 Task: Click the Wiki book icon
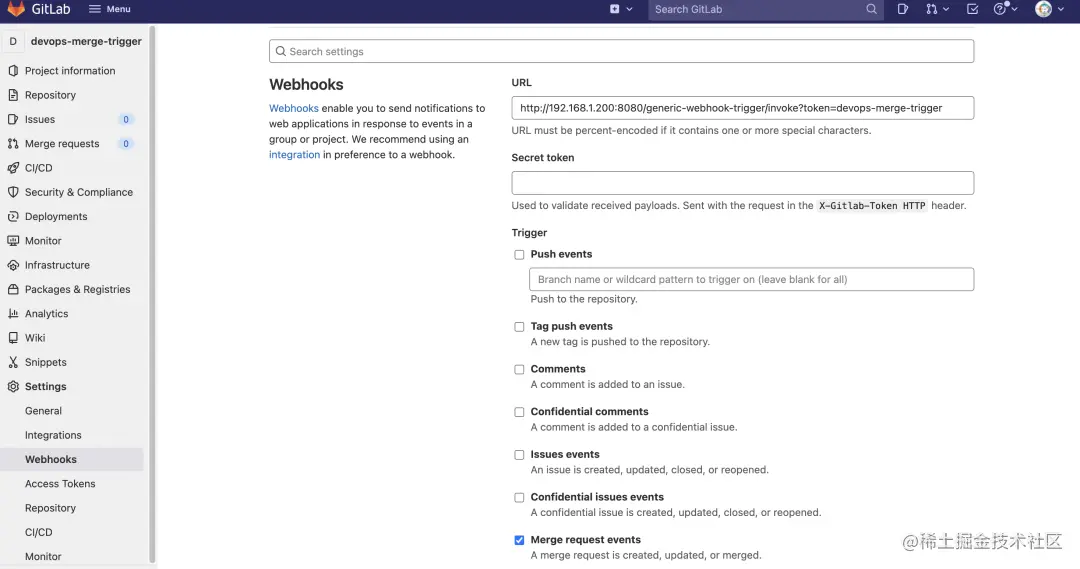[x=13, y=338]
